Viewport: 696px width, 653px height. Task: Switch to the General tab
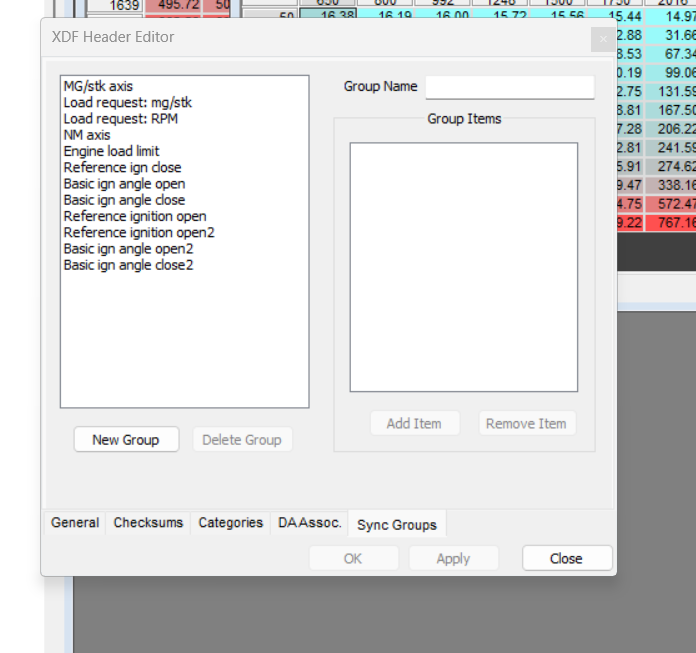click(x=75, y=523)
